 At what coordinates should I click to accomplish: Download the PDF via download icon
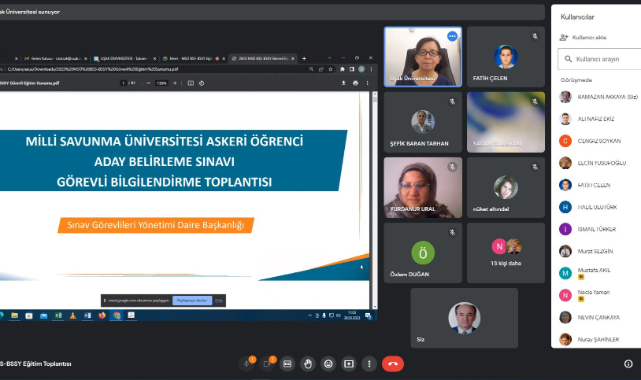[343, 83]
